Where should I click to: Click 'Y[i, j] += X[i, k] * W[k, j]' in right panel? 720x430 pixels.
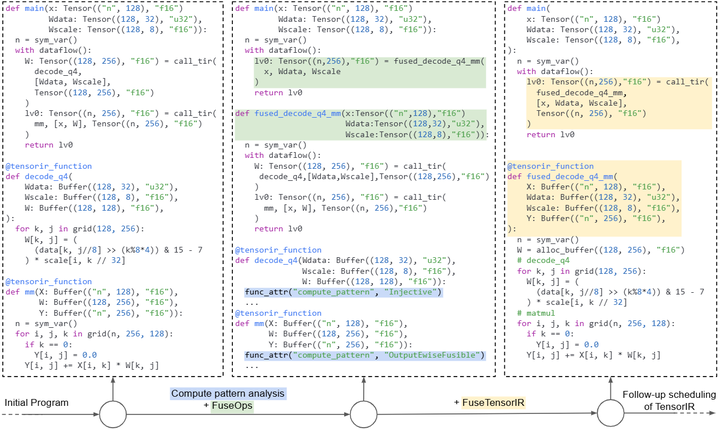coord(594,355)
